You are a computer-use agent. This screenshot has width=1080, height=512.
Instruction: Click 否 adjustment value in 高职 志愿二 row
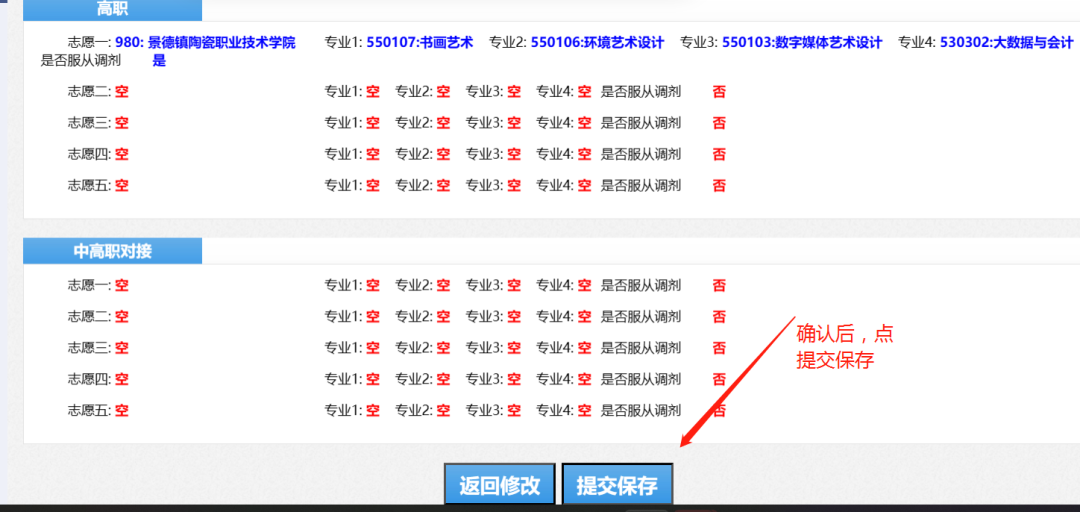719,92
